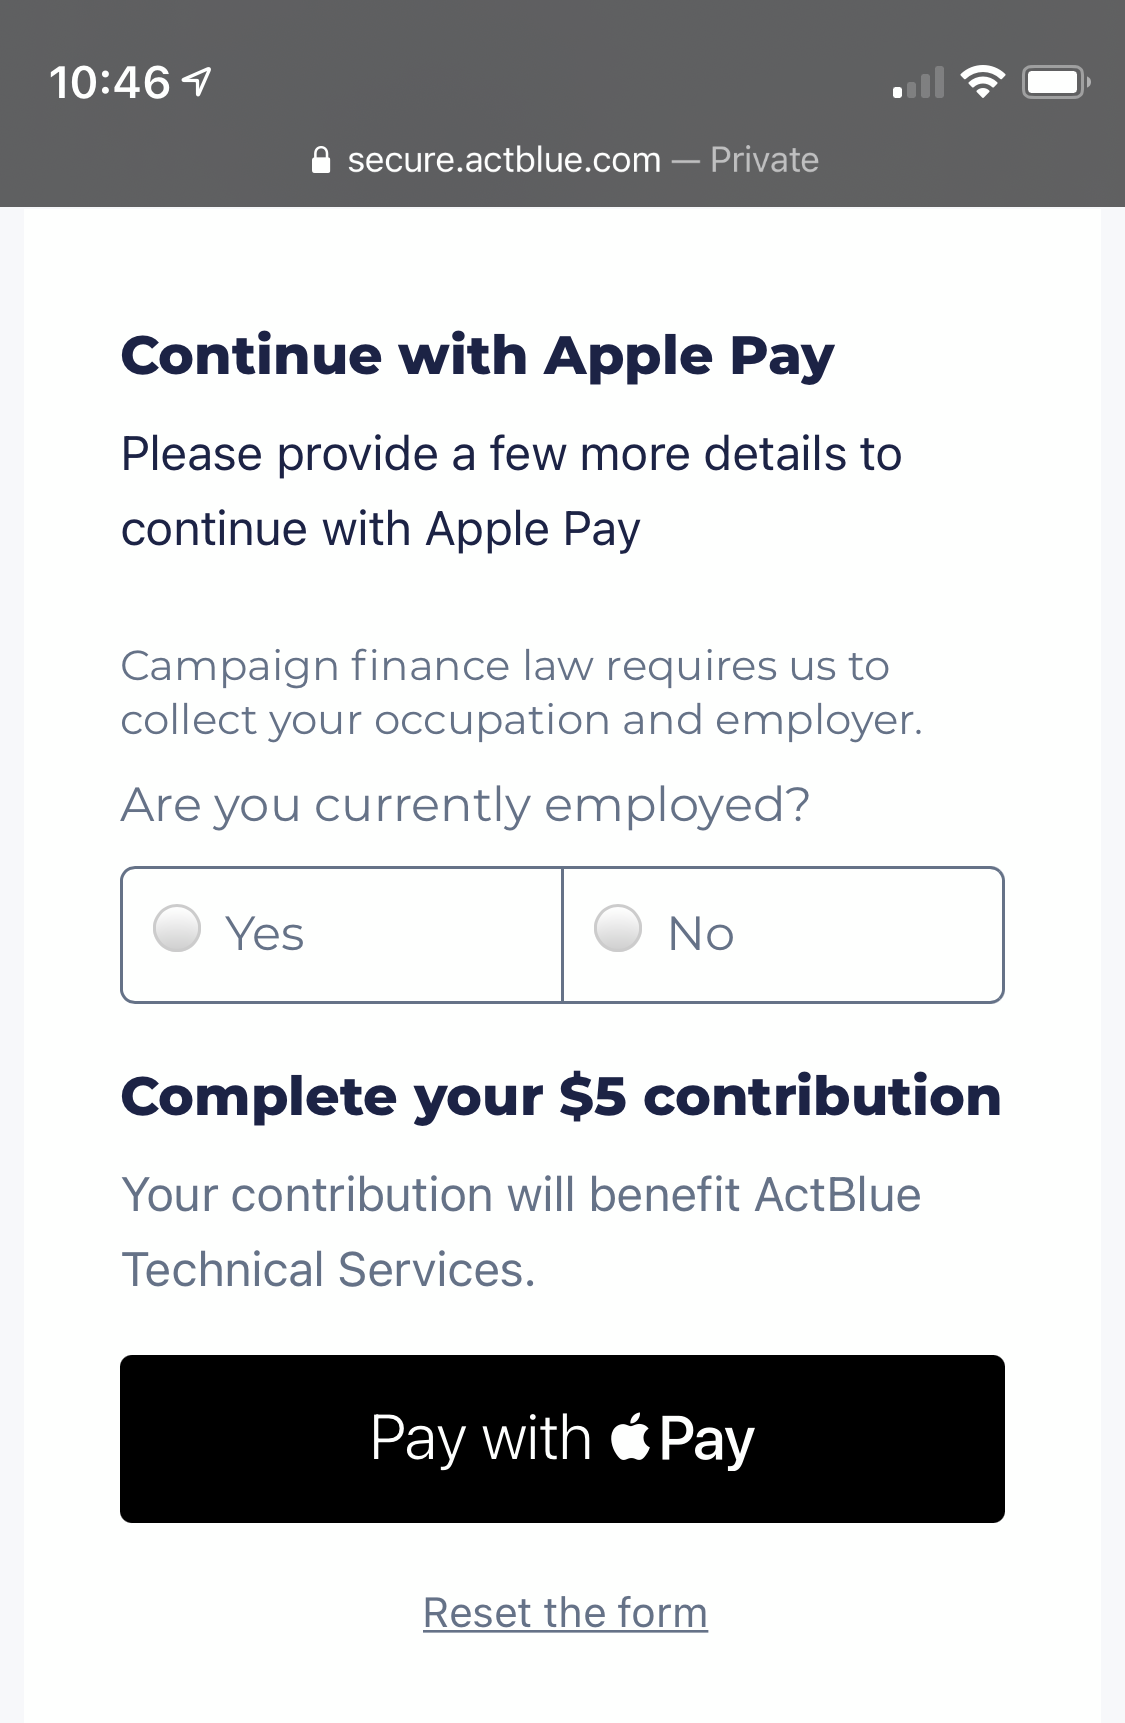Click the ActBlue Technical Services beneficiary text
This screenshot has width=1125, height=1723.
(520, 1232)
